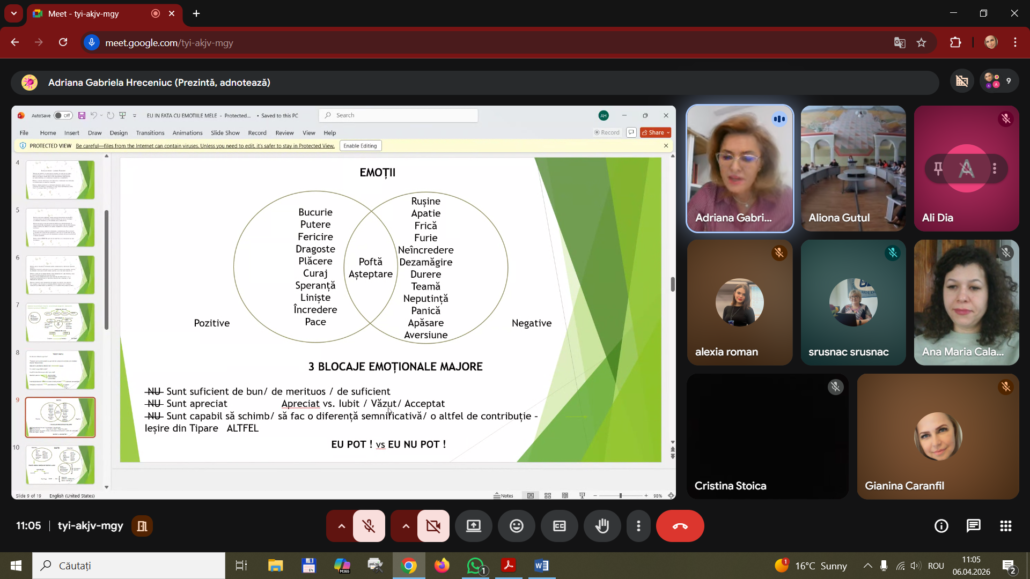Open the Transitions tab in PowerPoint
Screen dimensions: 1030x579
tap(150, 133)
